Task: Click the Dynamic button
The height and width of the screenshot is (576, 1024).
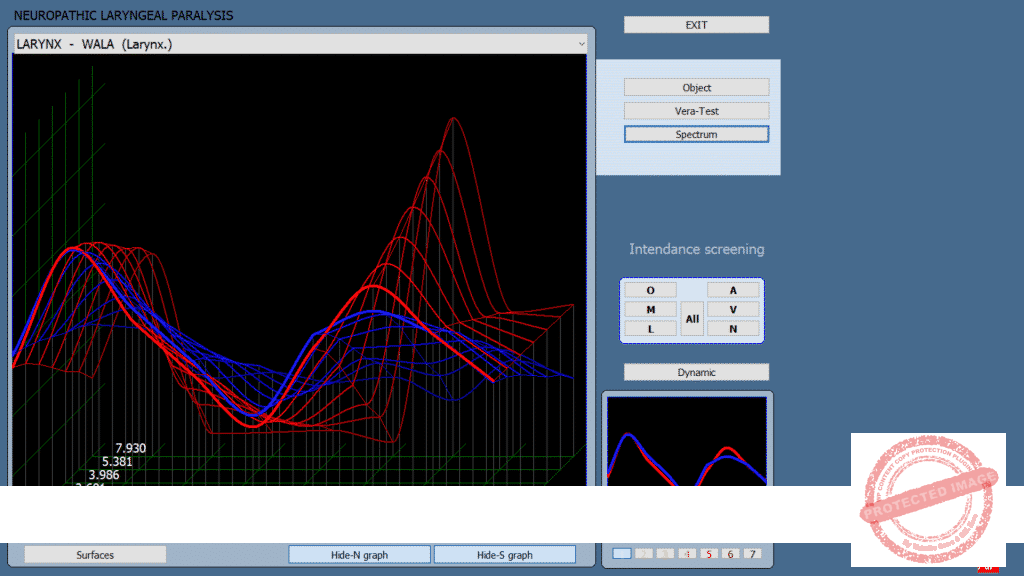Action: (x=696, y=372)
